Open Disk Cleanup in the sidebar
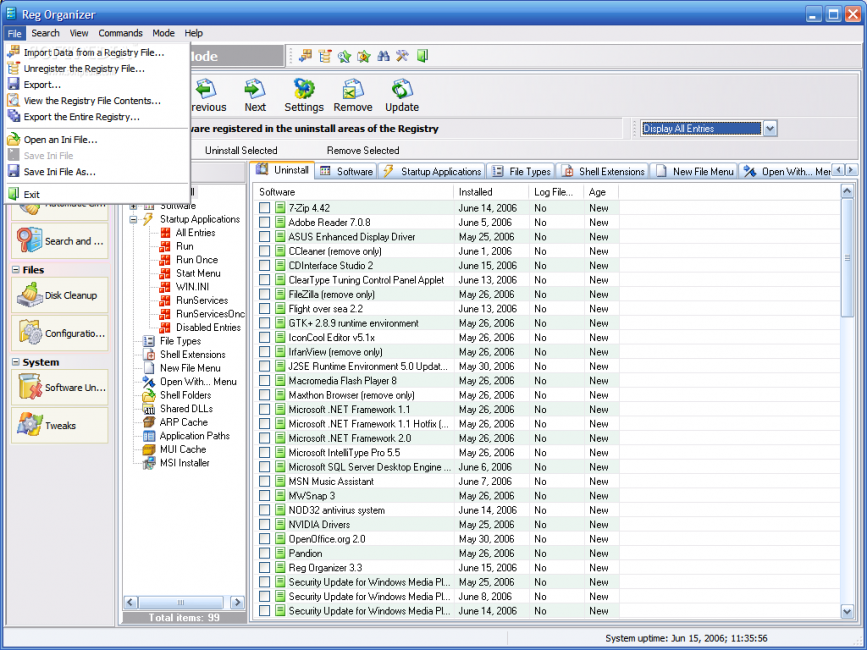 60,295
